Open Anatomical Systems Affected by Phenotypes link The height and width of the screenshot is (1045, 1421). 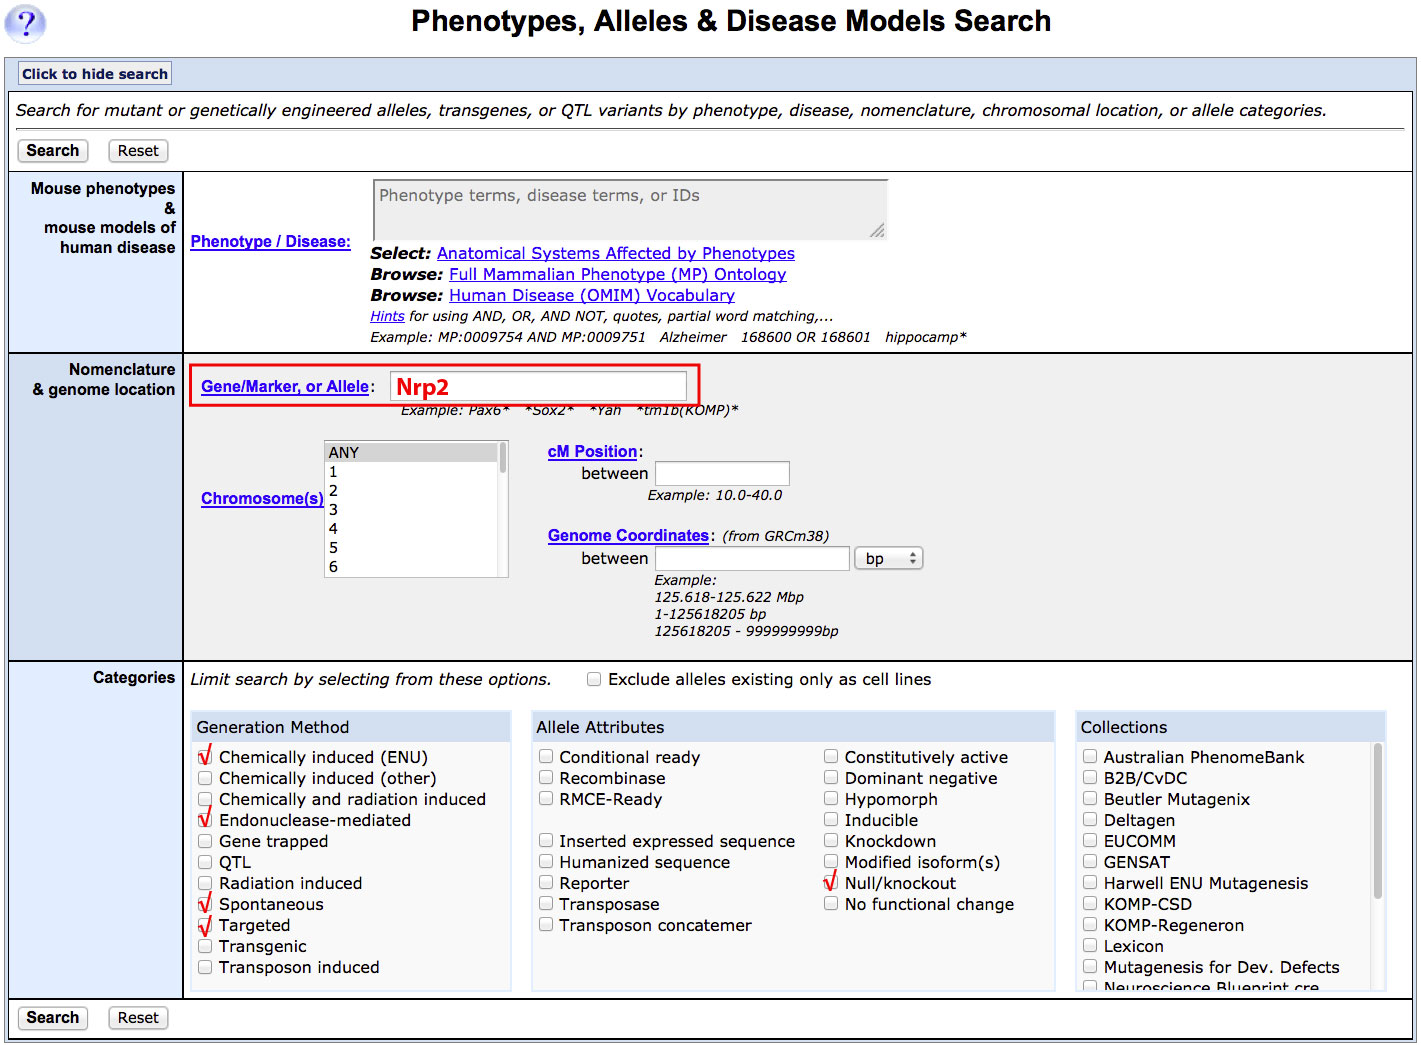(616, 254)
